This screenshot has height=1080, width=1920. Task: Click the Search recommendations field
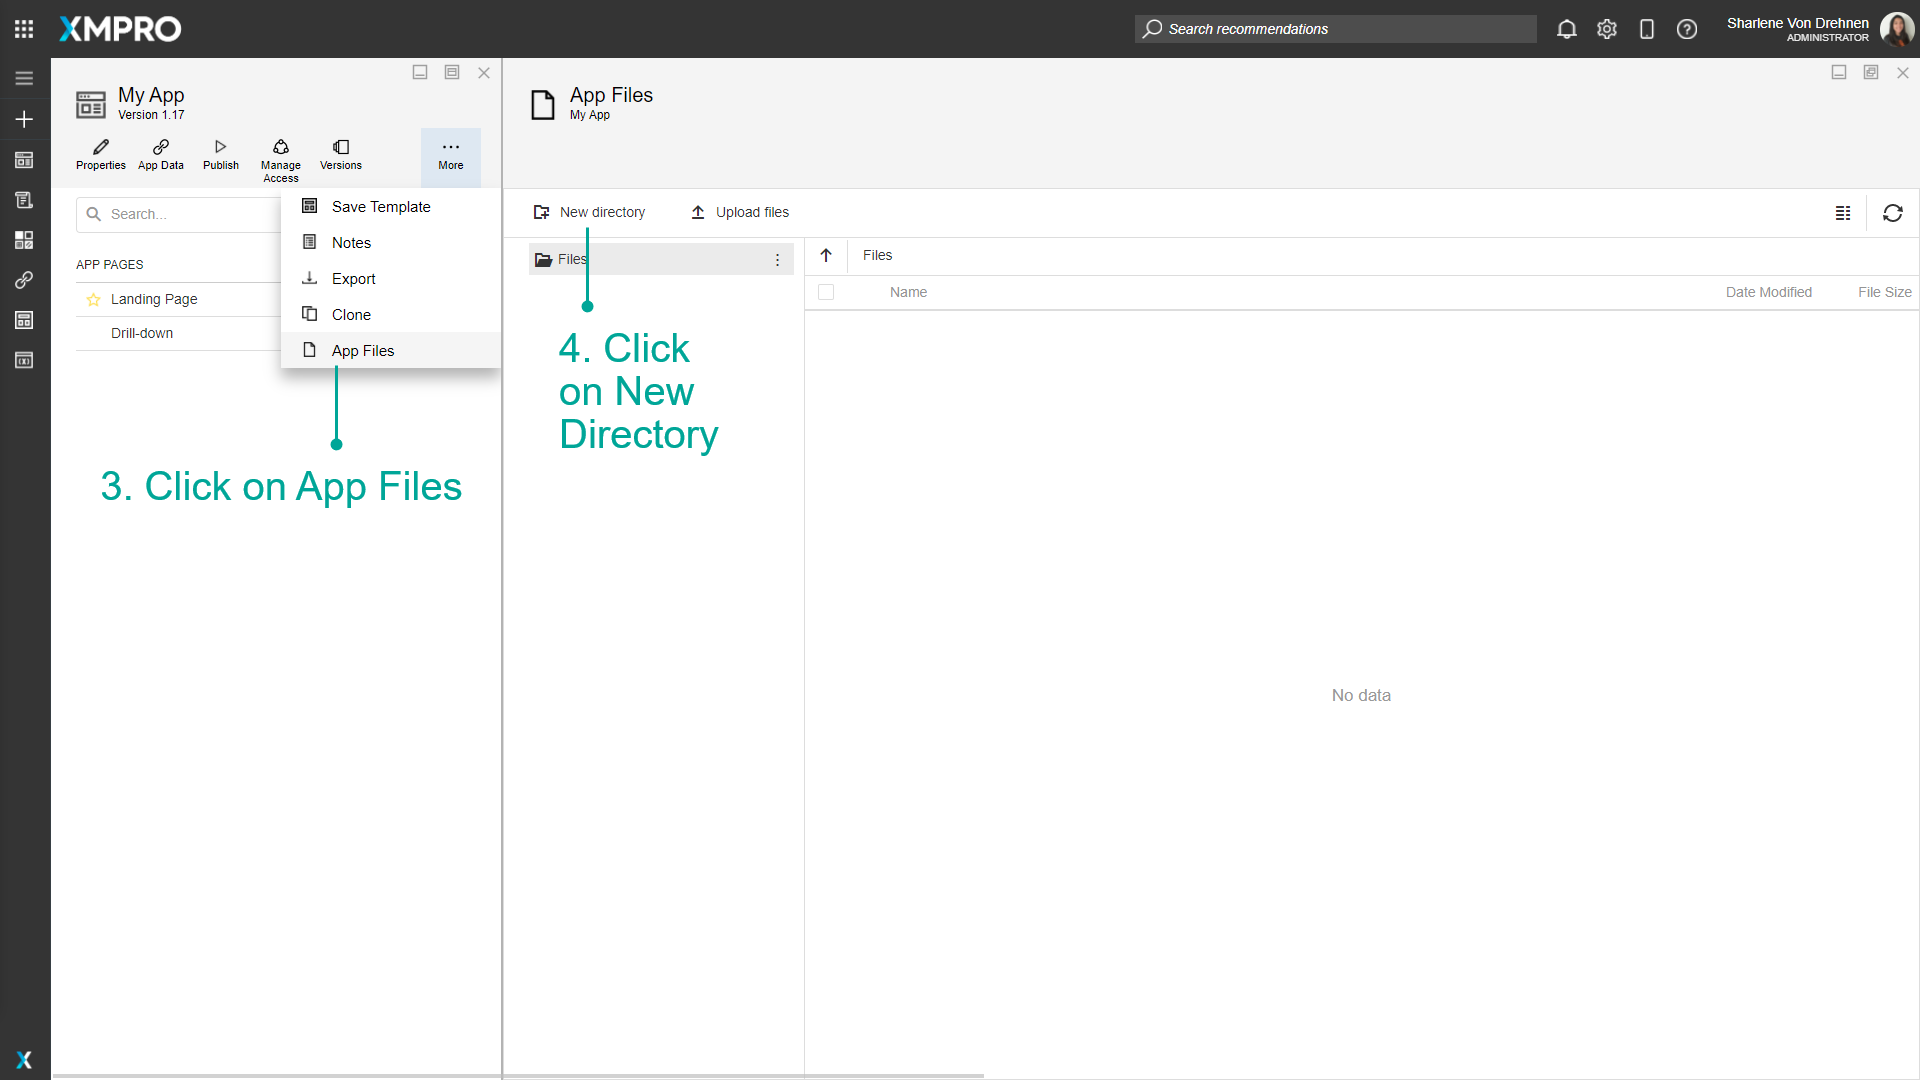(1335, 29)
